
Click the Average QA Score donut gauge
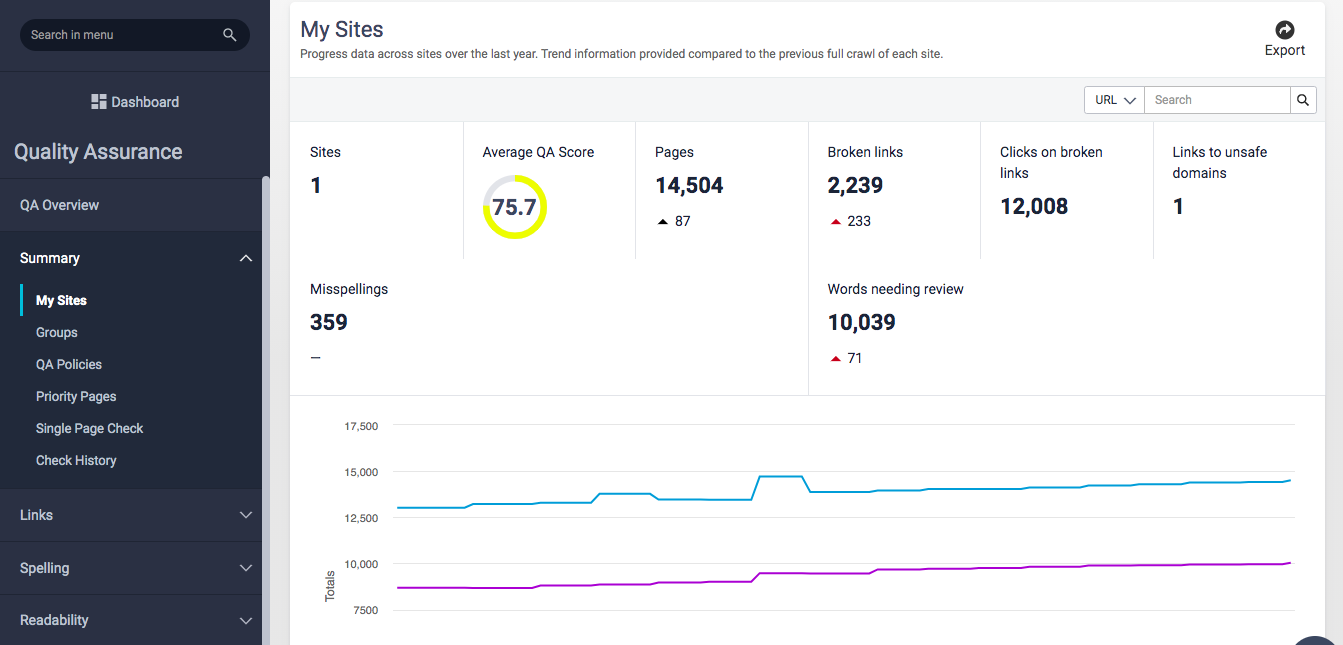coord(515,207)
